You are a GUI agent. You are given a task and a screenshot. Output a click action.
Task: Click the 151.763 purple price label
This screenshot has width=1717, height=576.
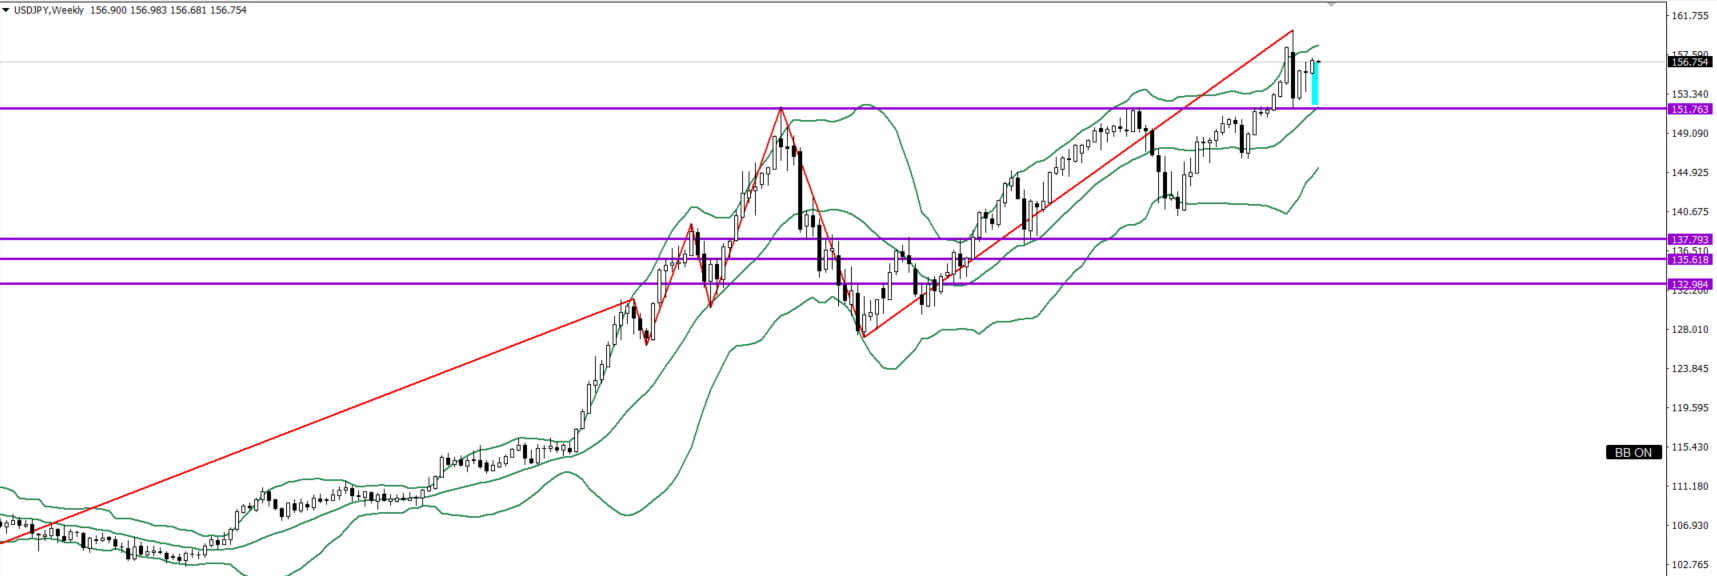point(1690,109)
